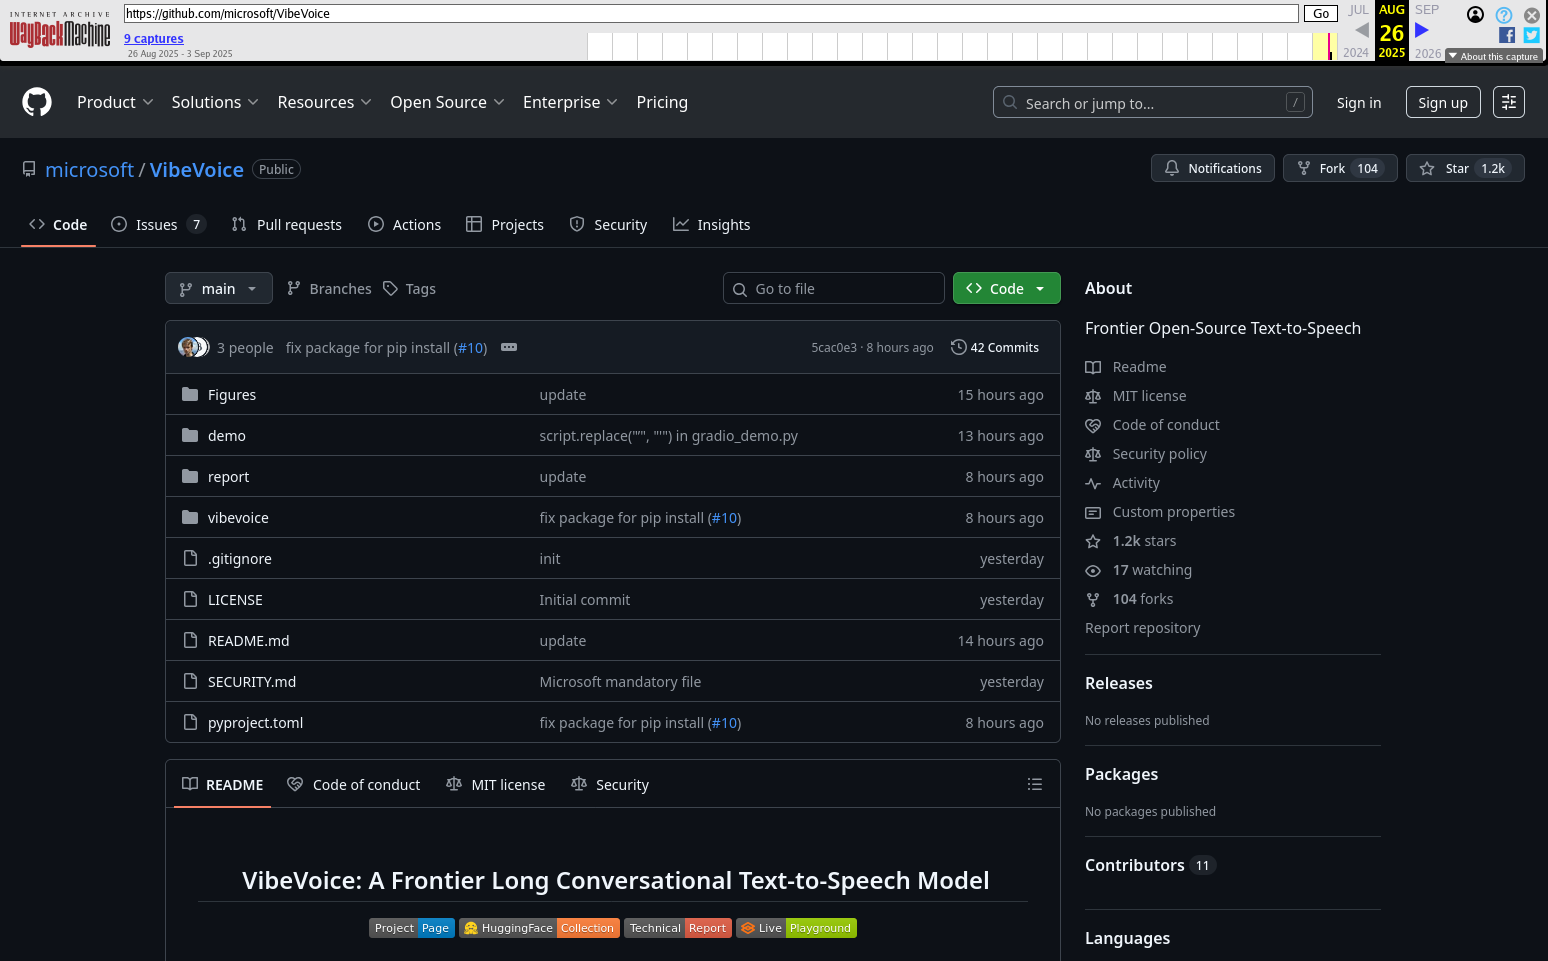The width and height of the screenshot is (1548, 961).
Task: View the 42 Commits history
Action: 995,347
